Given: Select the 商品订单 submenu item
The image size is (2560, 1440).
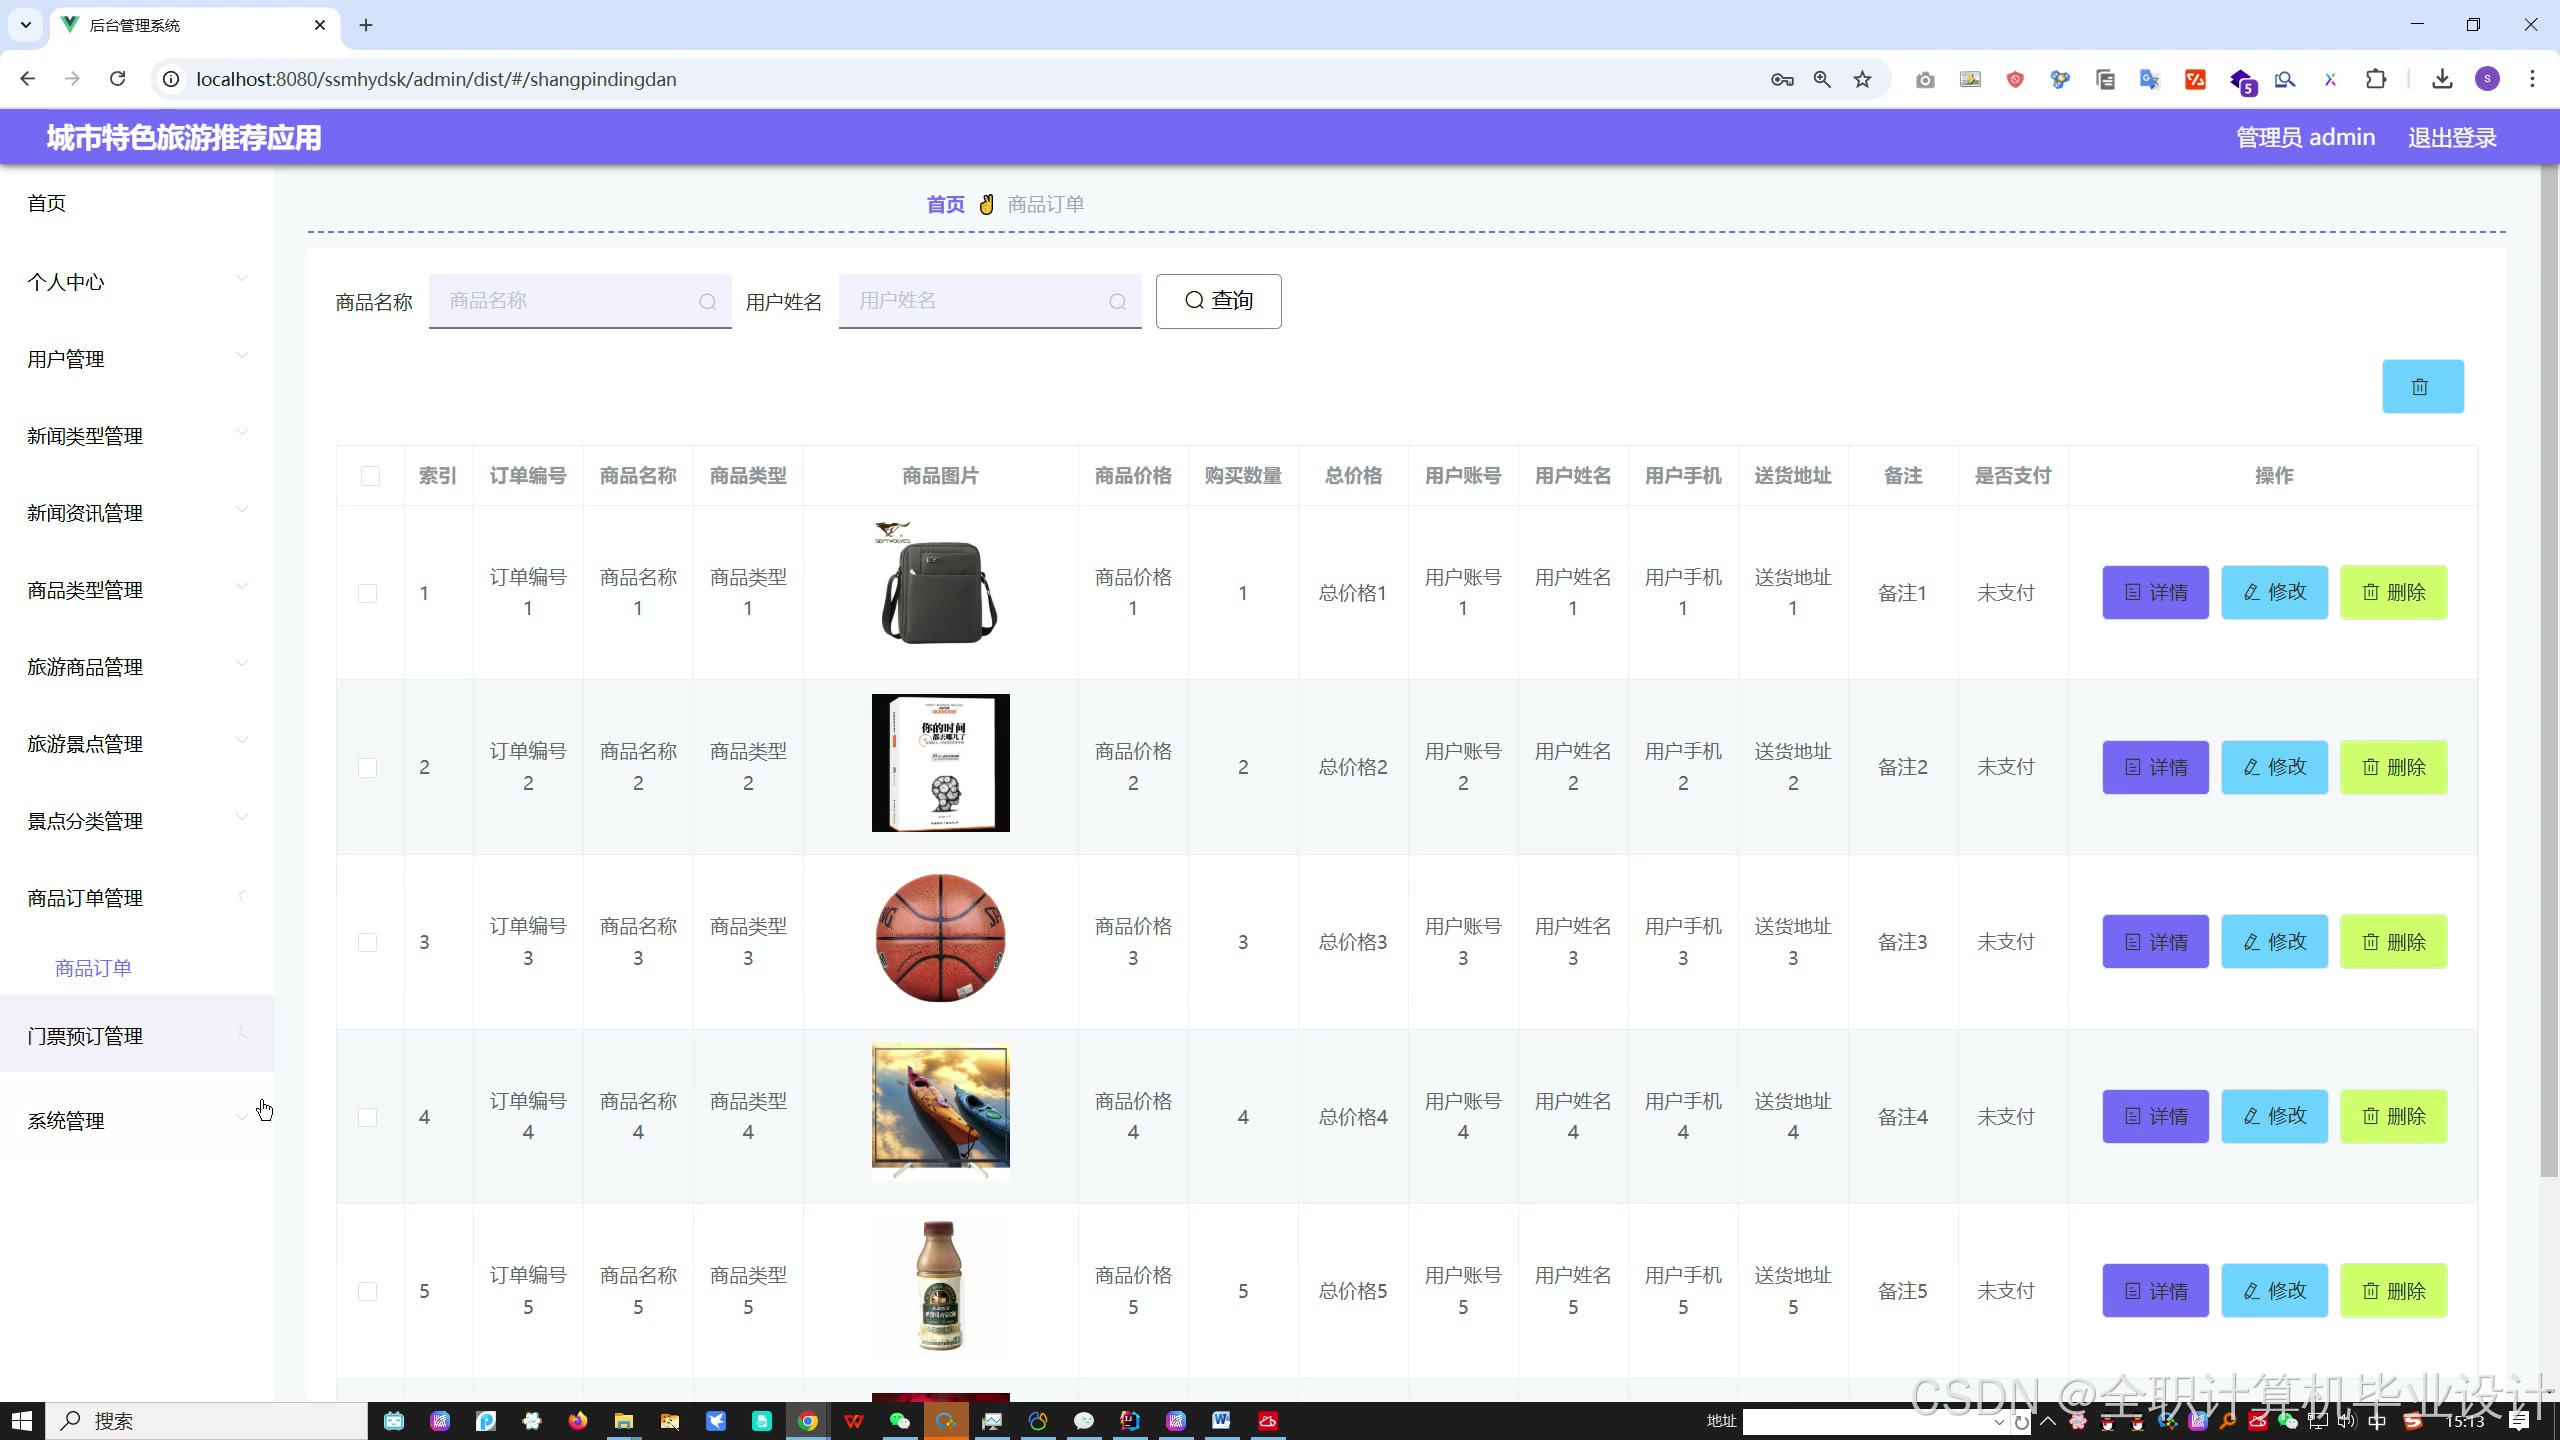Looking at the screenshot, I should (93, 968).
